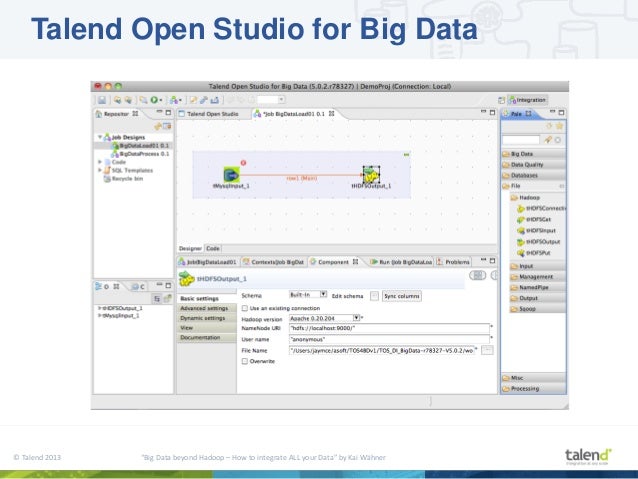Click the red error marker above tMysqlInput
The height and width of the screenshot is (479, 638).
tap(243, 163)
